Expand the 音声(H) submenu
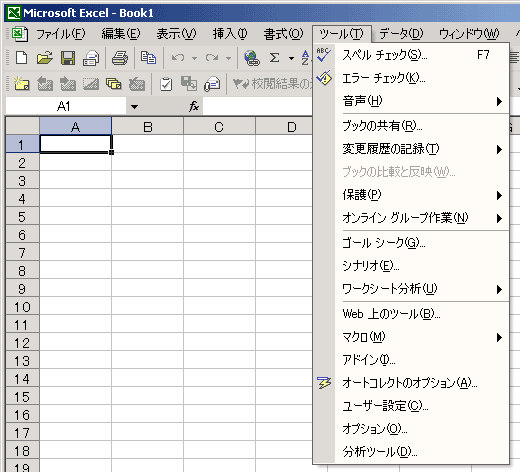Screen dimensions: 520x472 (x=499, y=101)
